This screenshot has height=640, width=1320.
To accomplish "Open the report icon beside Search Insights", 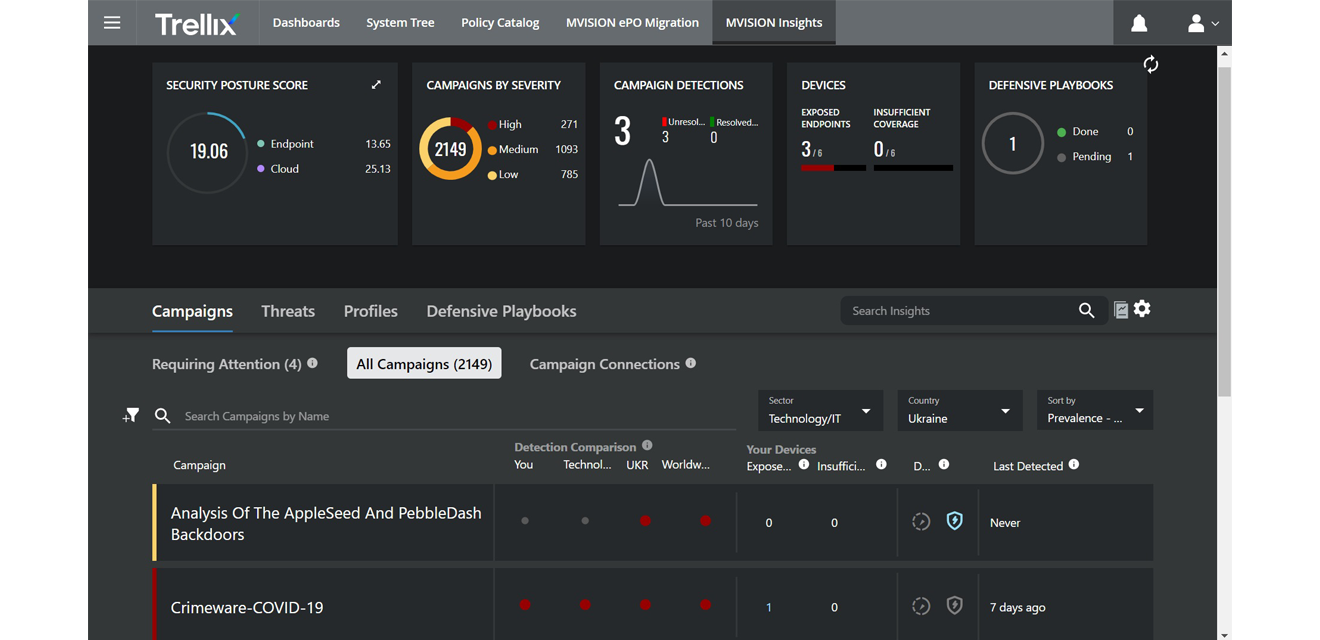I will (x=1121, y=310).
